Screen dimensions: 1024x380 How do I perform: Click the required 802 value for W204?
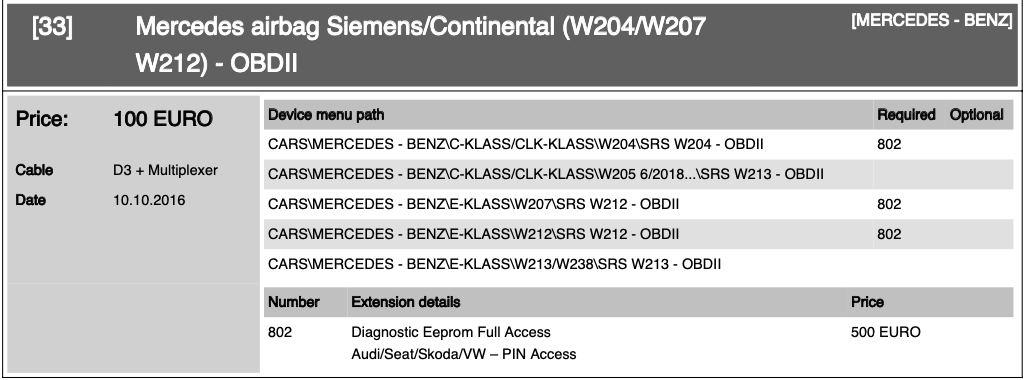(889, 144)
